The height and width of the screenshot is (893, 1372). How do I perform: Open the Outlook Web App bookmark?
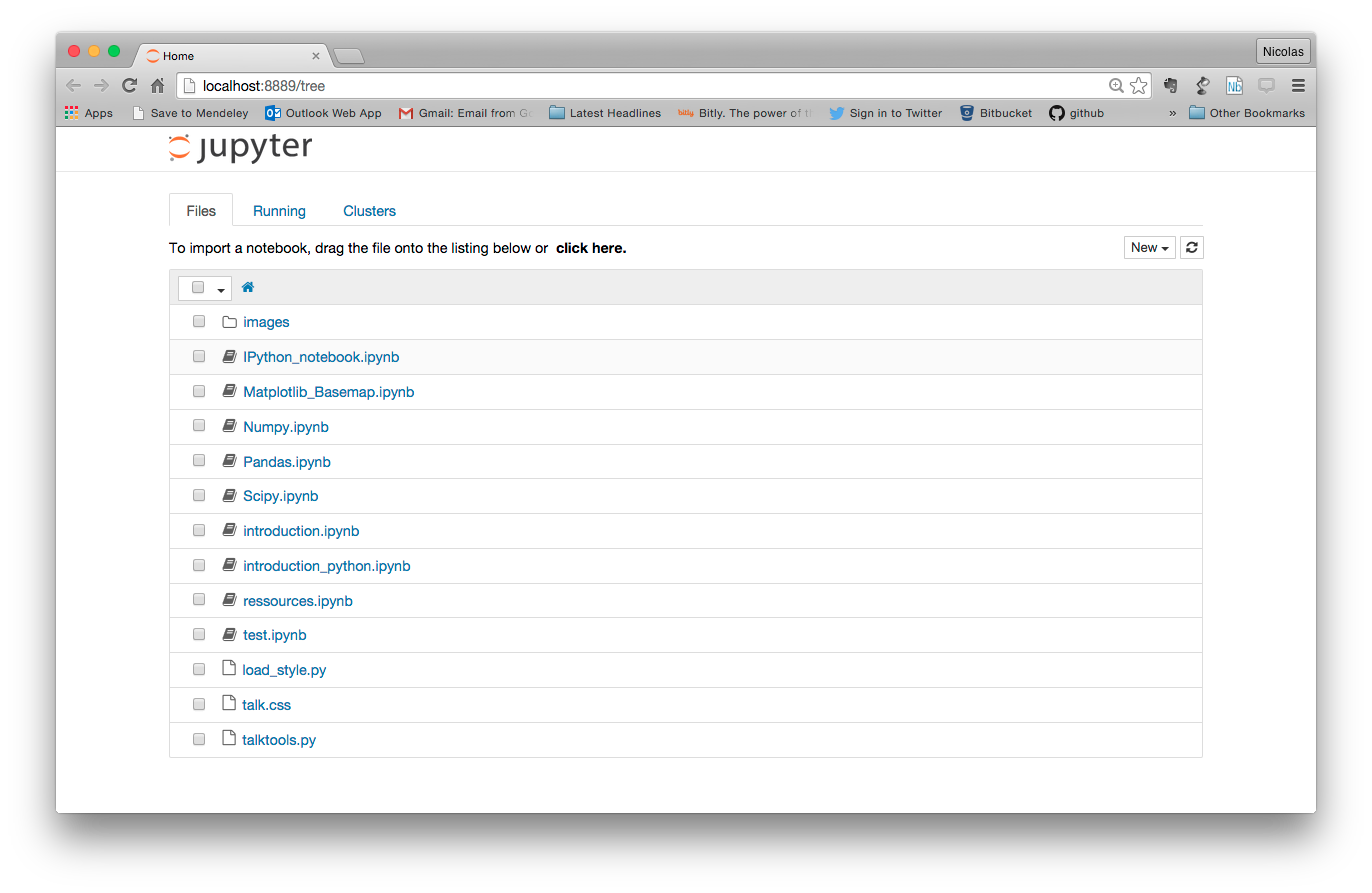323,113
